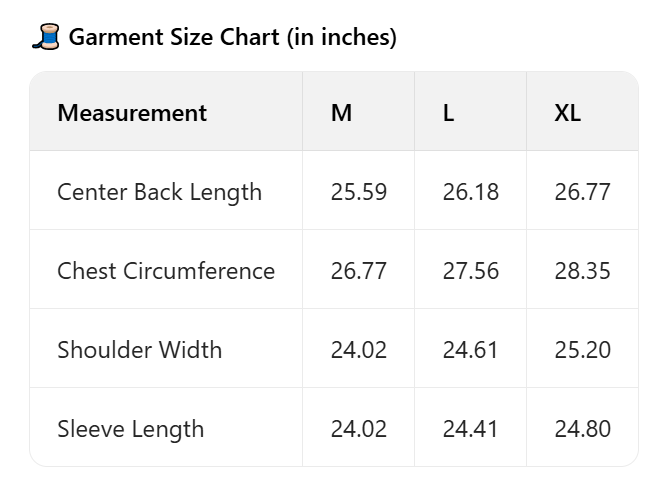Click the 28.35 Chest Circumference XL value
Image resolution: width=653 pixels, height=477 pixels.
click(582, 271)
